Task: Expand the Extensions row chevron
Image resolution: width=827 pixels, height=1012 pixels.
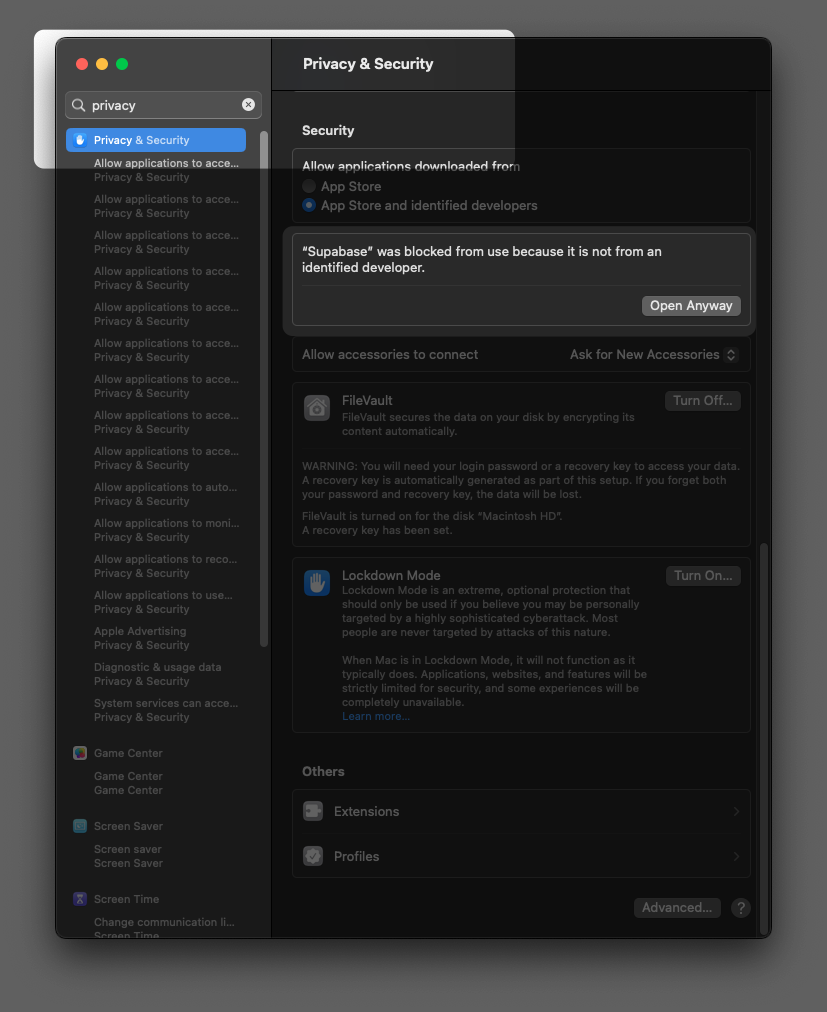Action: click(736, 811)
